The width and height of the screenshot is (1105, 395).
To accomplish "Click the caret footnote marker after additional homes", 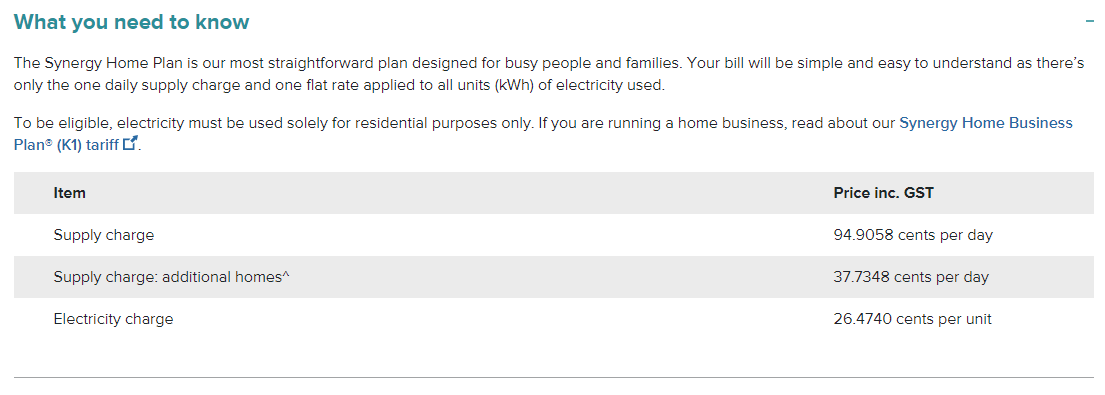I will point(286,275).
